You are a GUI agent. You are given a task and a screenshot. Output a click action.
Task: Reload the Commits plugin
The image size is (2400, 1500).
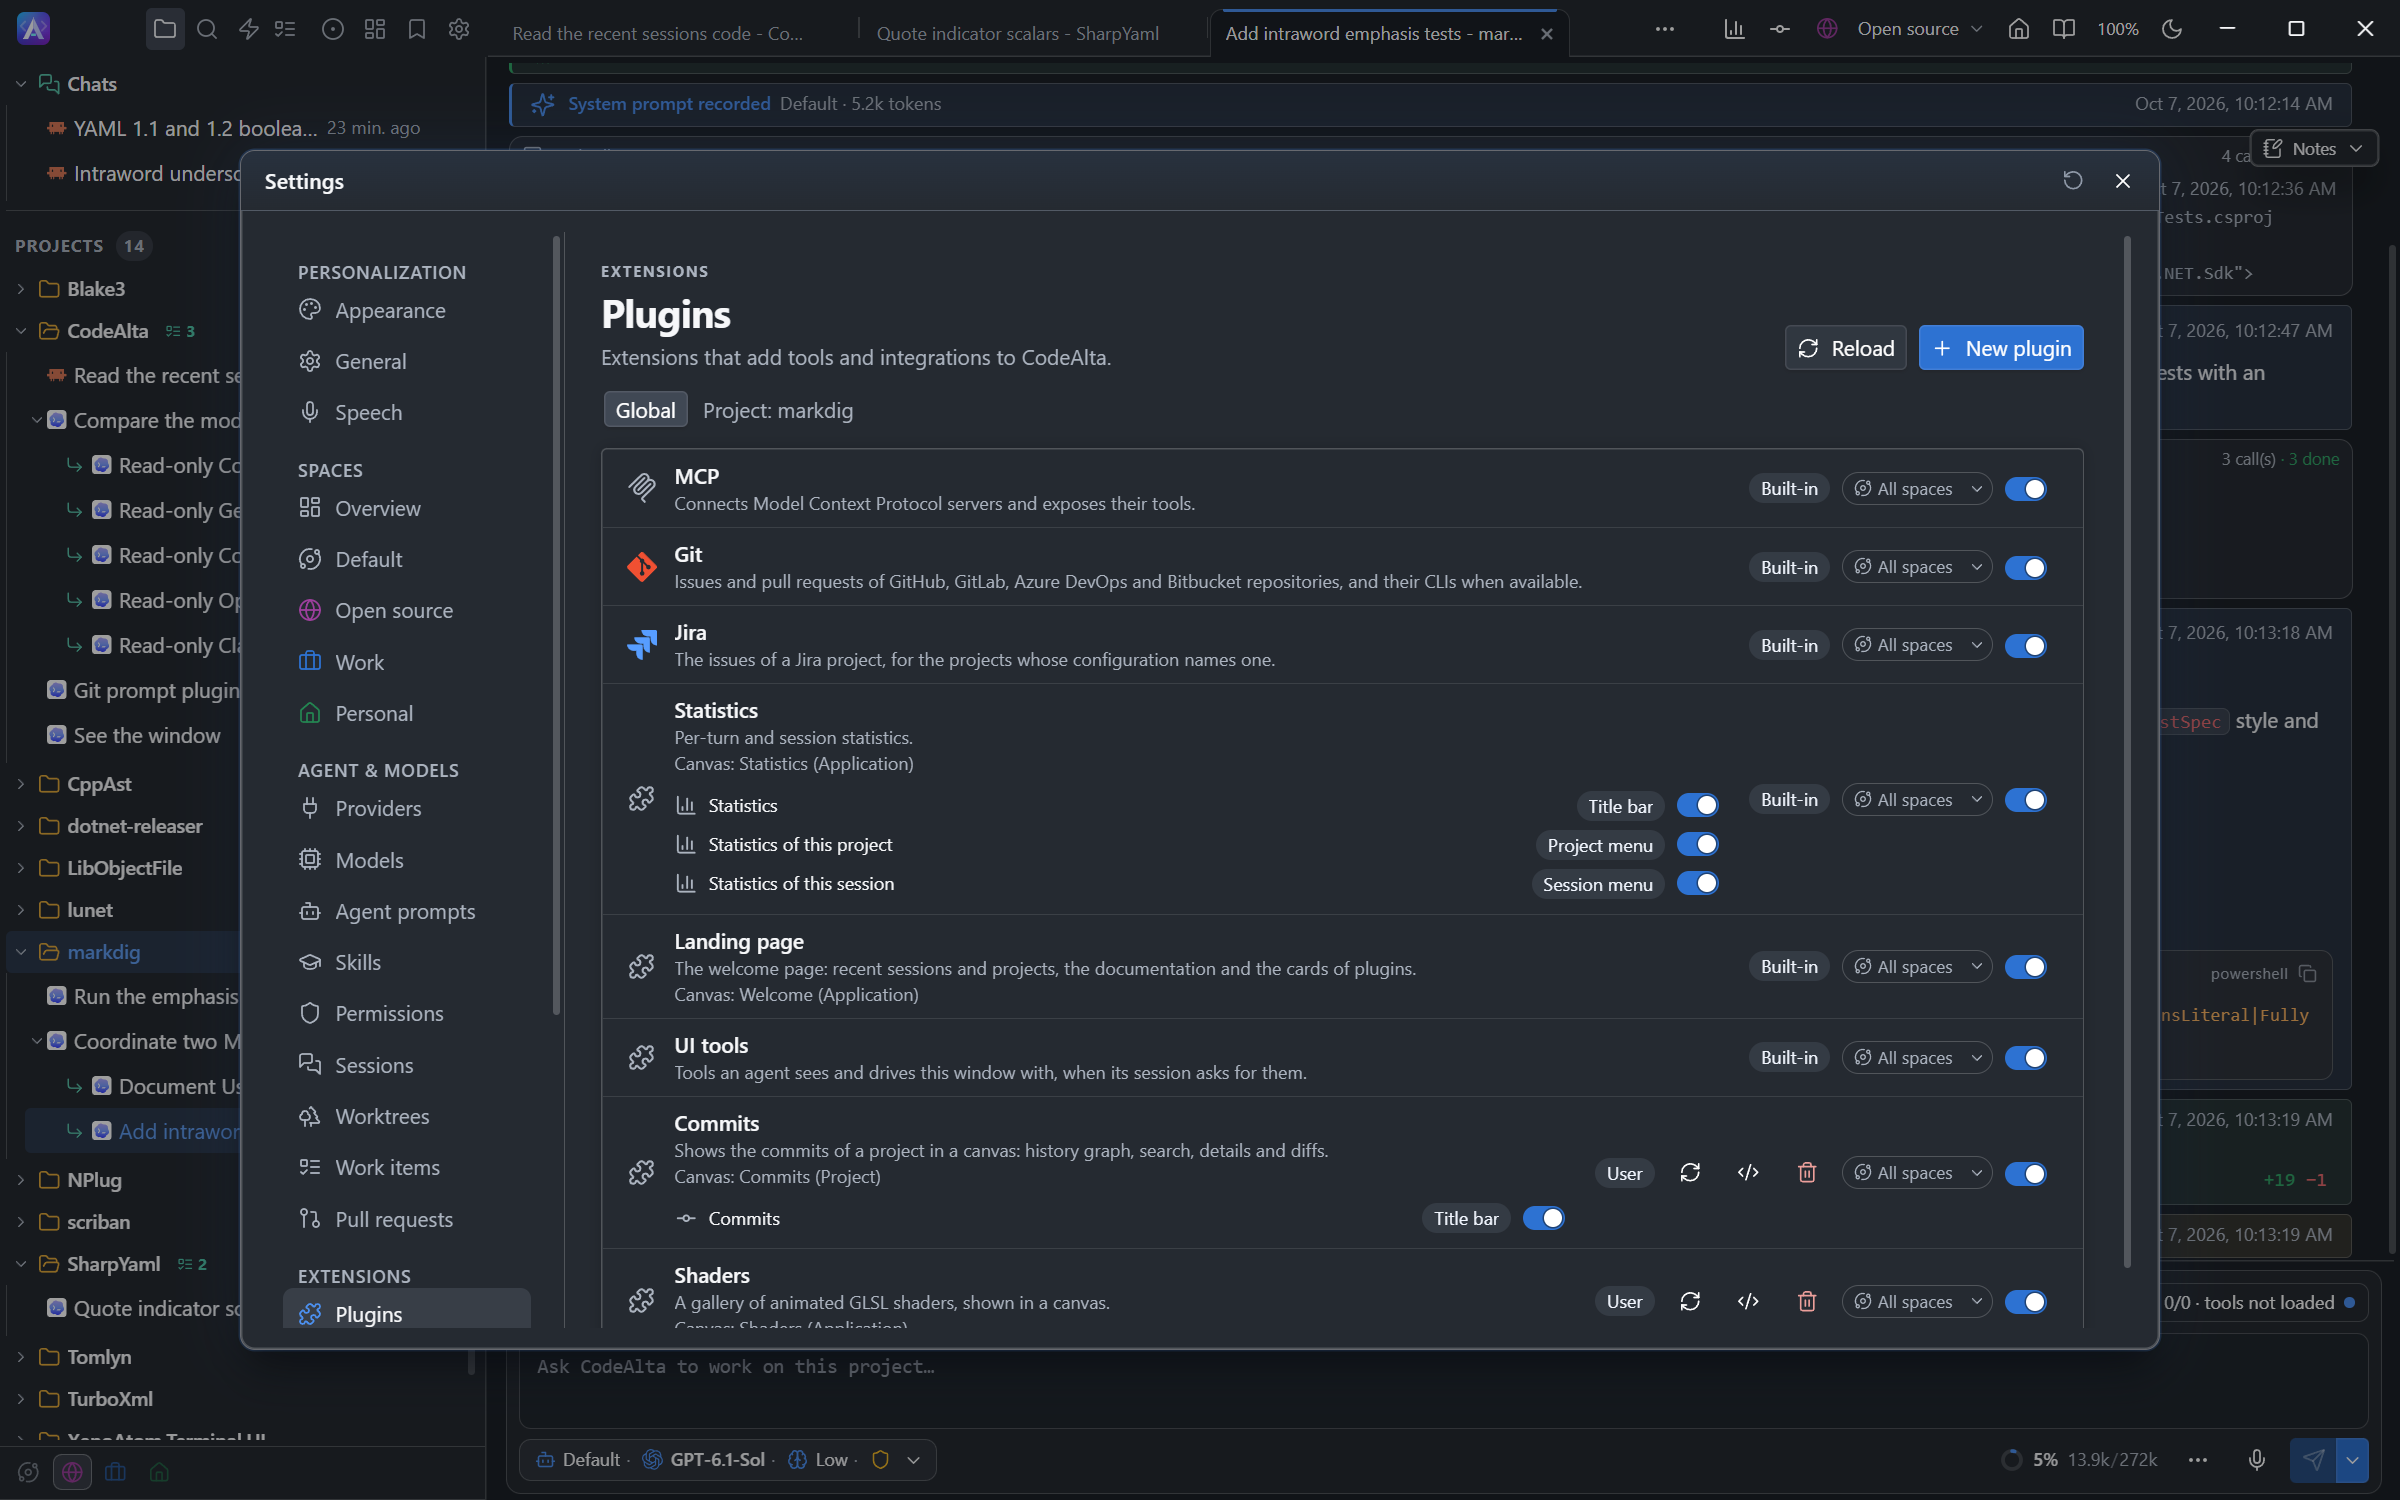coord(1690,1173)
